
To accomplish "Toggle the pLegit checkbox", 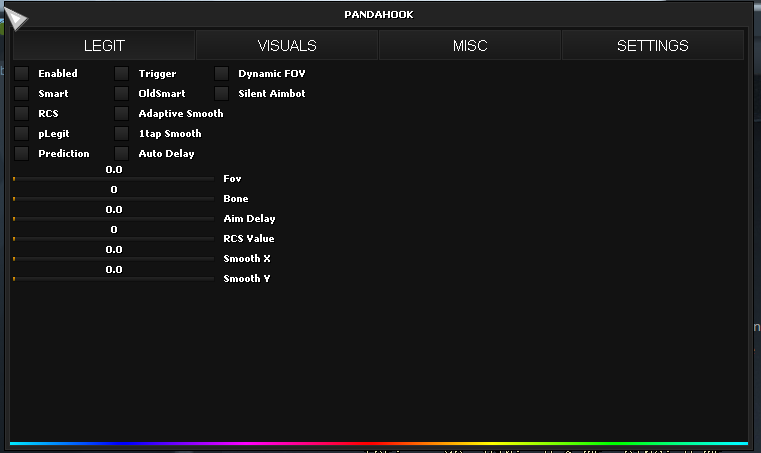I will [21, 133].
